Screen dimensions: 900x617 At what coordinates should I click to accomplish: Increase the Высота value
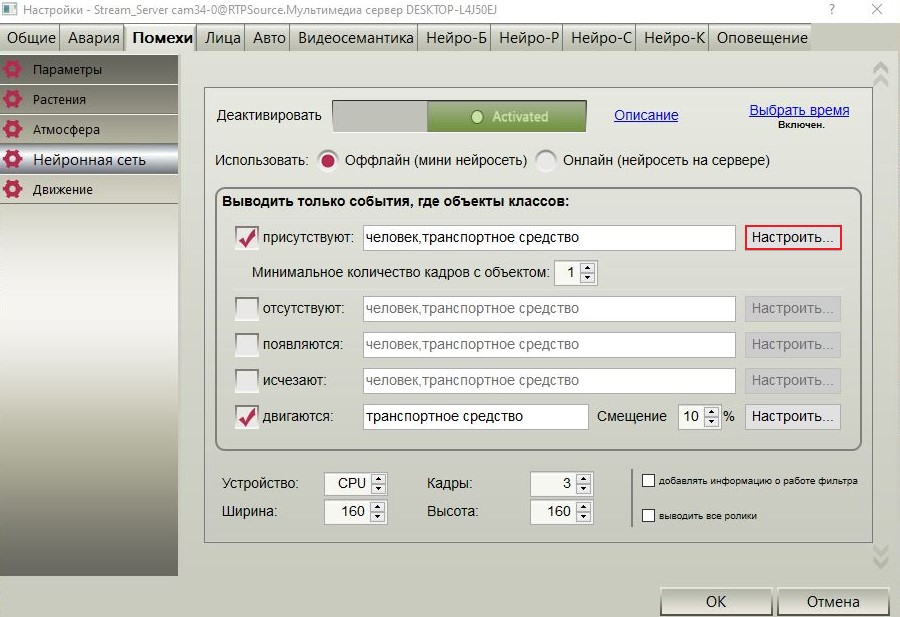[x=583, y=506]
